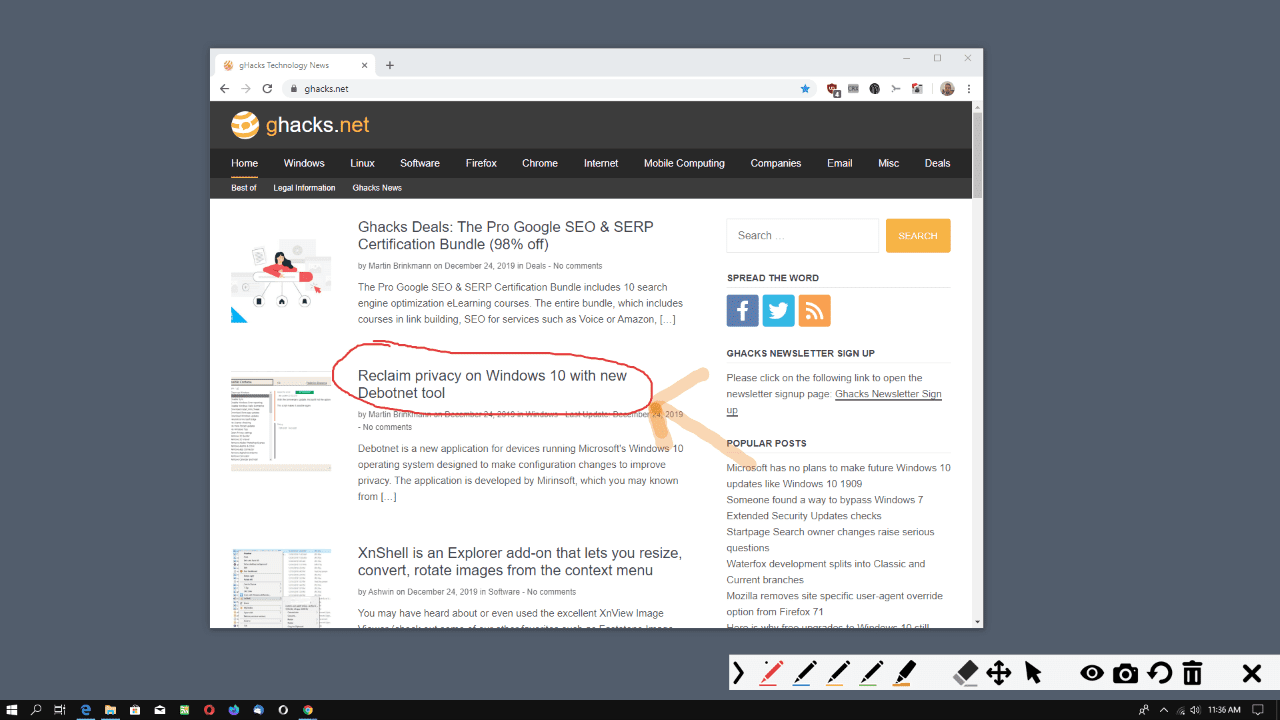
Task: Activate the move toolbar cross-arrow icon
Action: (x=999, y=673)
